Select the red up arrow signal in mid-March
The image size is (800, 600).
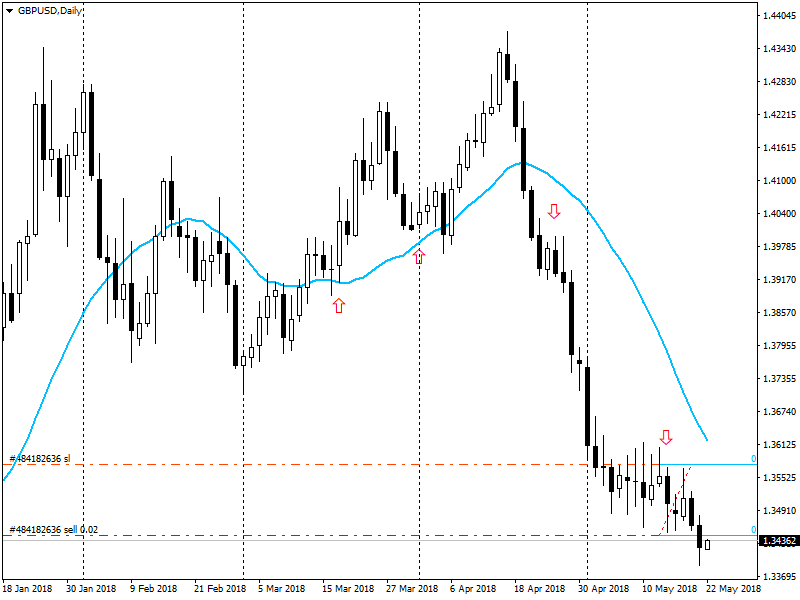[x=338, y=307]
